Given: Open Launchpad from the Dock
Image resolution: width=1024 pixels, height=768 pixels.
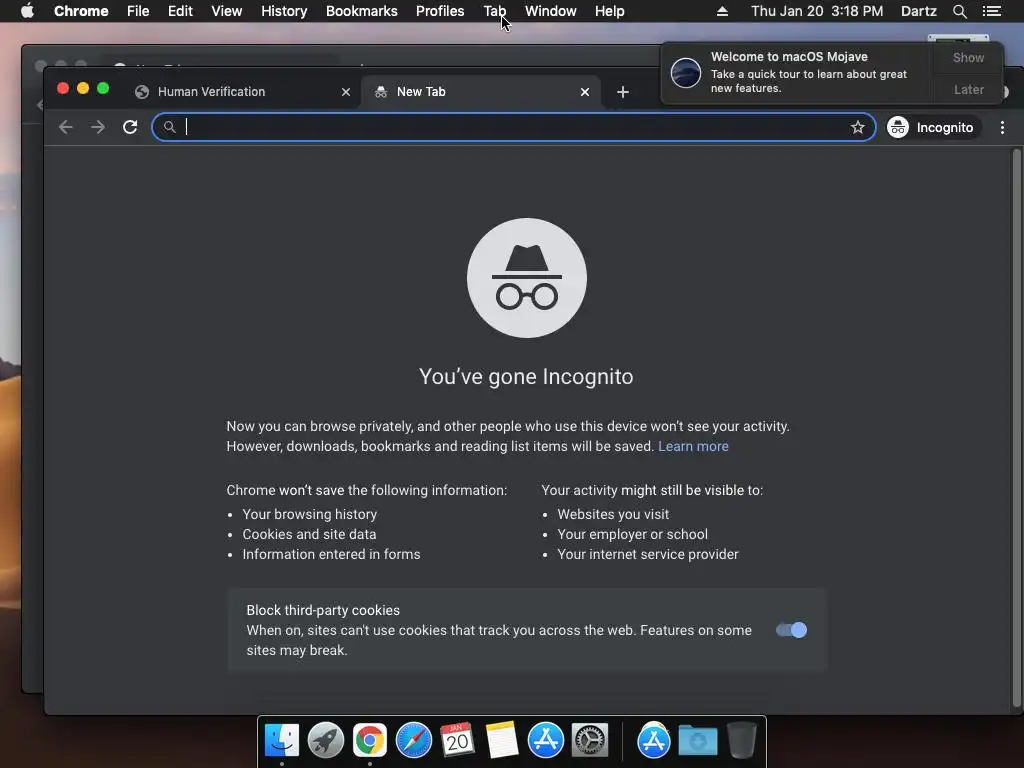Looking at the screenshot, I should click(x=325, y=741).
